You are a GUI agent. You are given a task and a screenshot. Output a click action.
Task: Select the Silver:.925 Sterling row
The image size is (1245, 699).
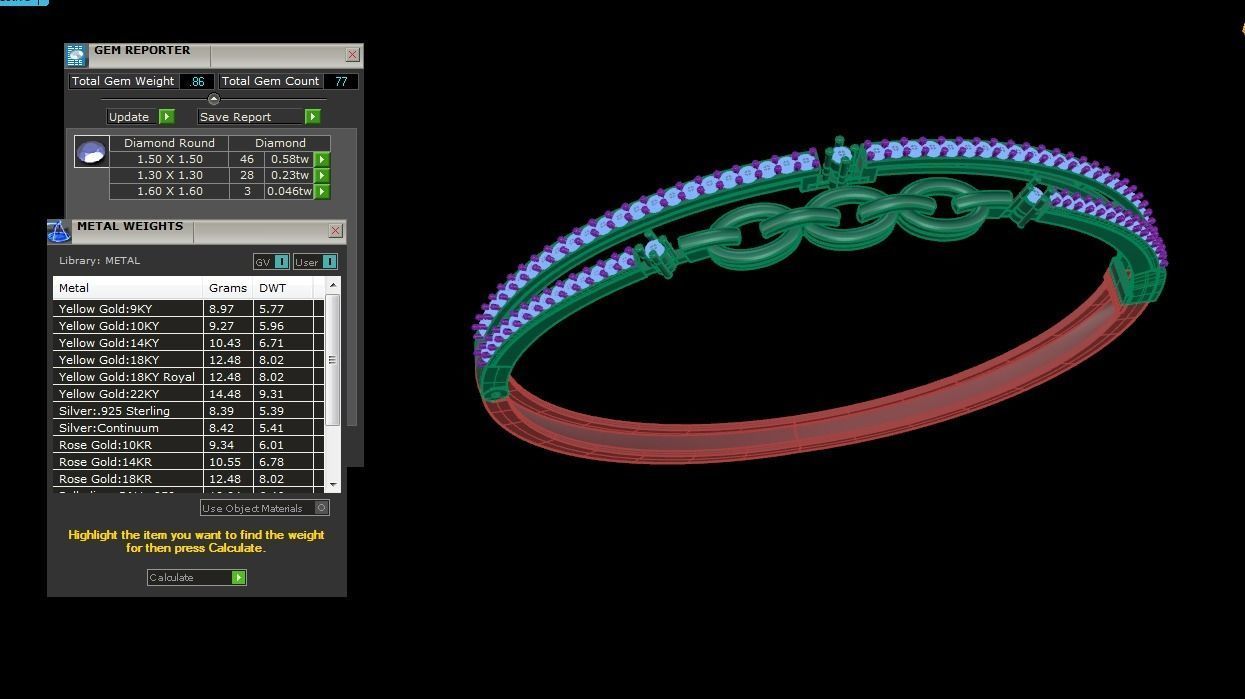click(x=188, y=411)
